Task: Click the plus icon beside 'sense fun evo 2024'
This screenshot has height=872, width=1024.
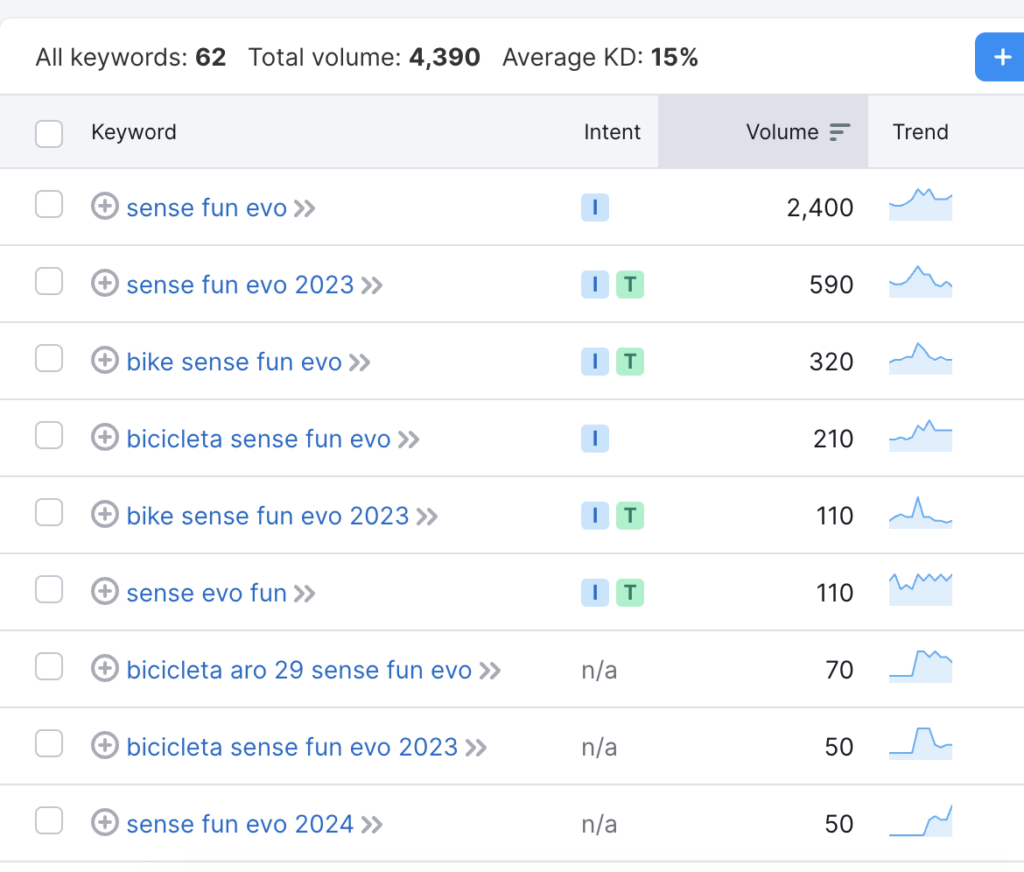Action: 104,823
